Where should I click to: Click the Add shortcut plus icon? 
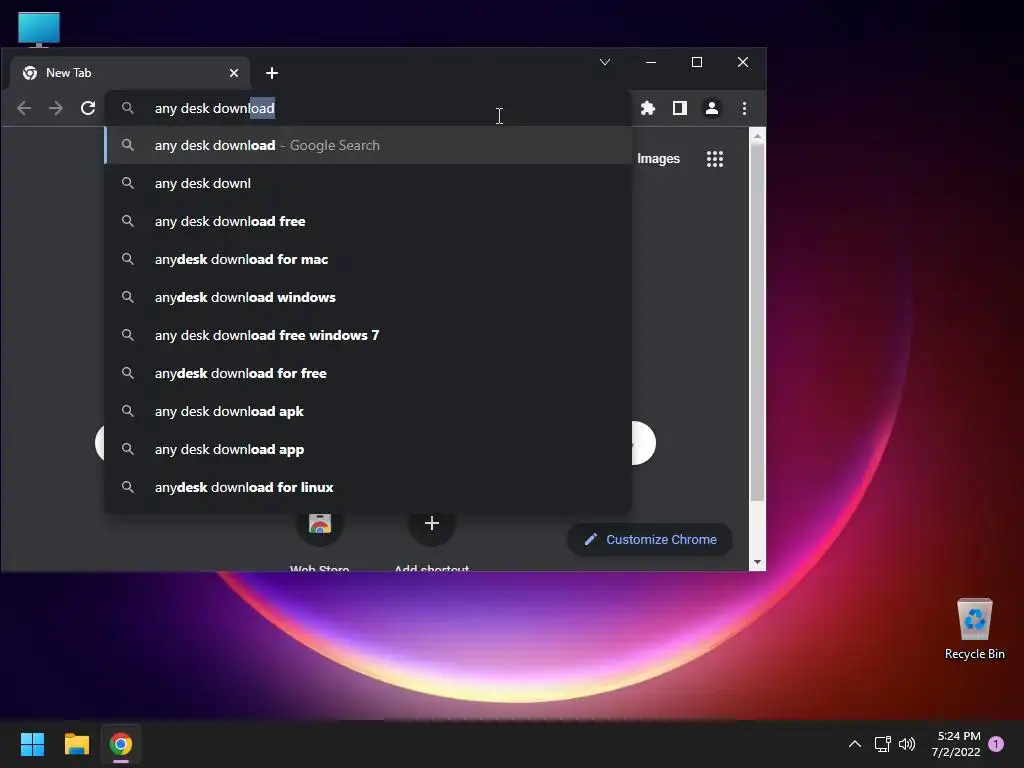click(x=432, y=524)
